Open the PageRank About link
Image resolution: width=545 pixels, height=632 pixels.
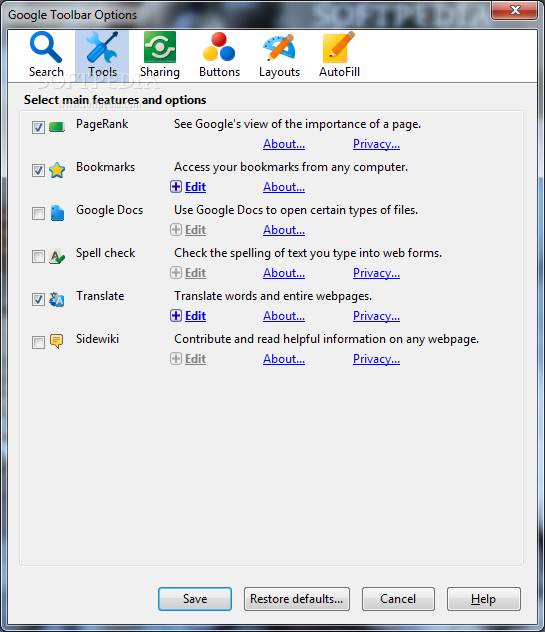click(284, 144)
